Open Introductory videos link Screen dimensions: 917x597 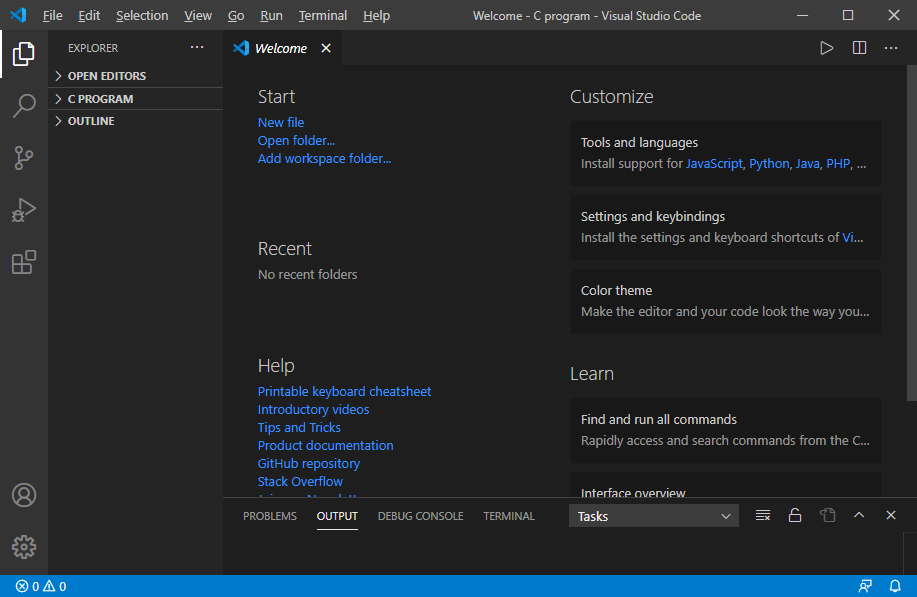313,409
